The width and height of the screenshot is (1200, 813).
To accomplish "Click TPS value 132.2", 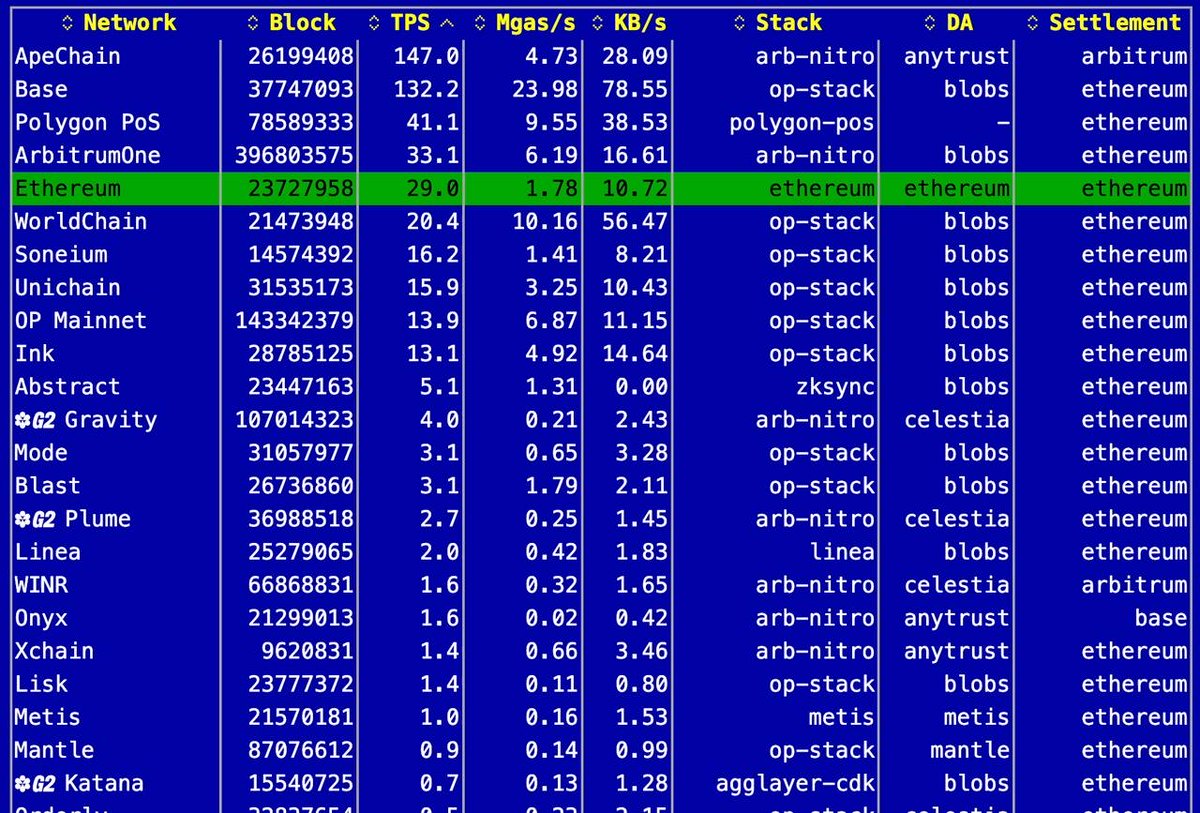I will (427, 90).
